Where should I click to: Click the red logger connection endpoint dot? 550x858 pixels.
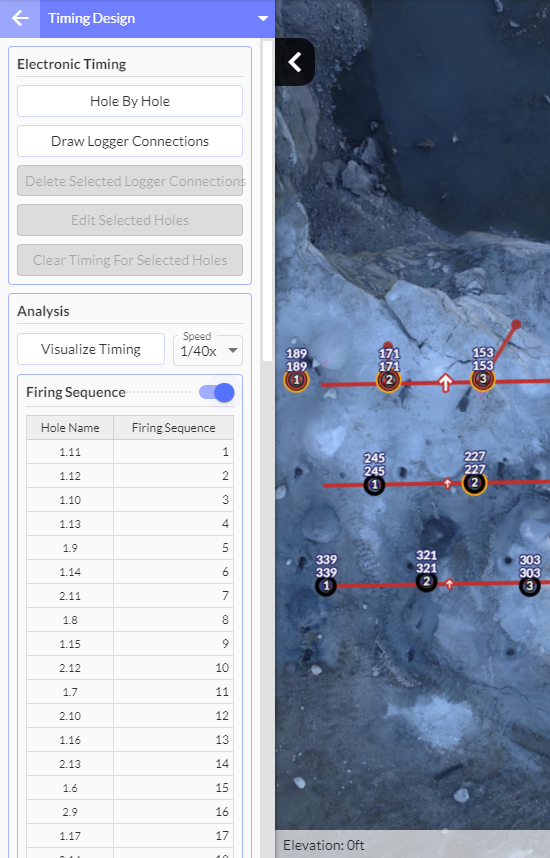click(516, 325)
